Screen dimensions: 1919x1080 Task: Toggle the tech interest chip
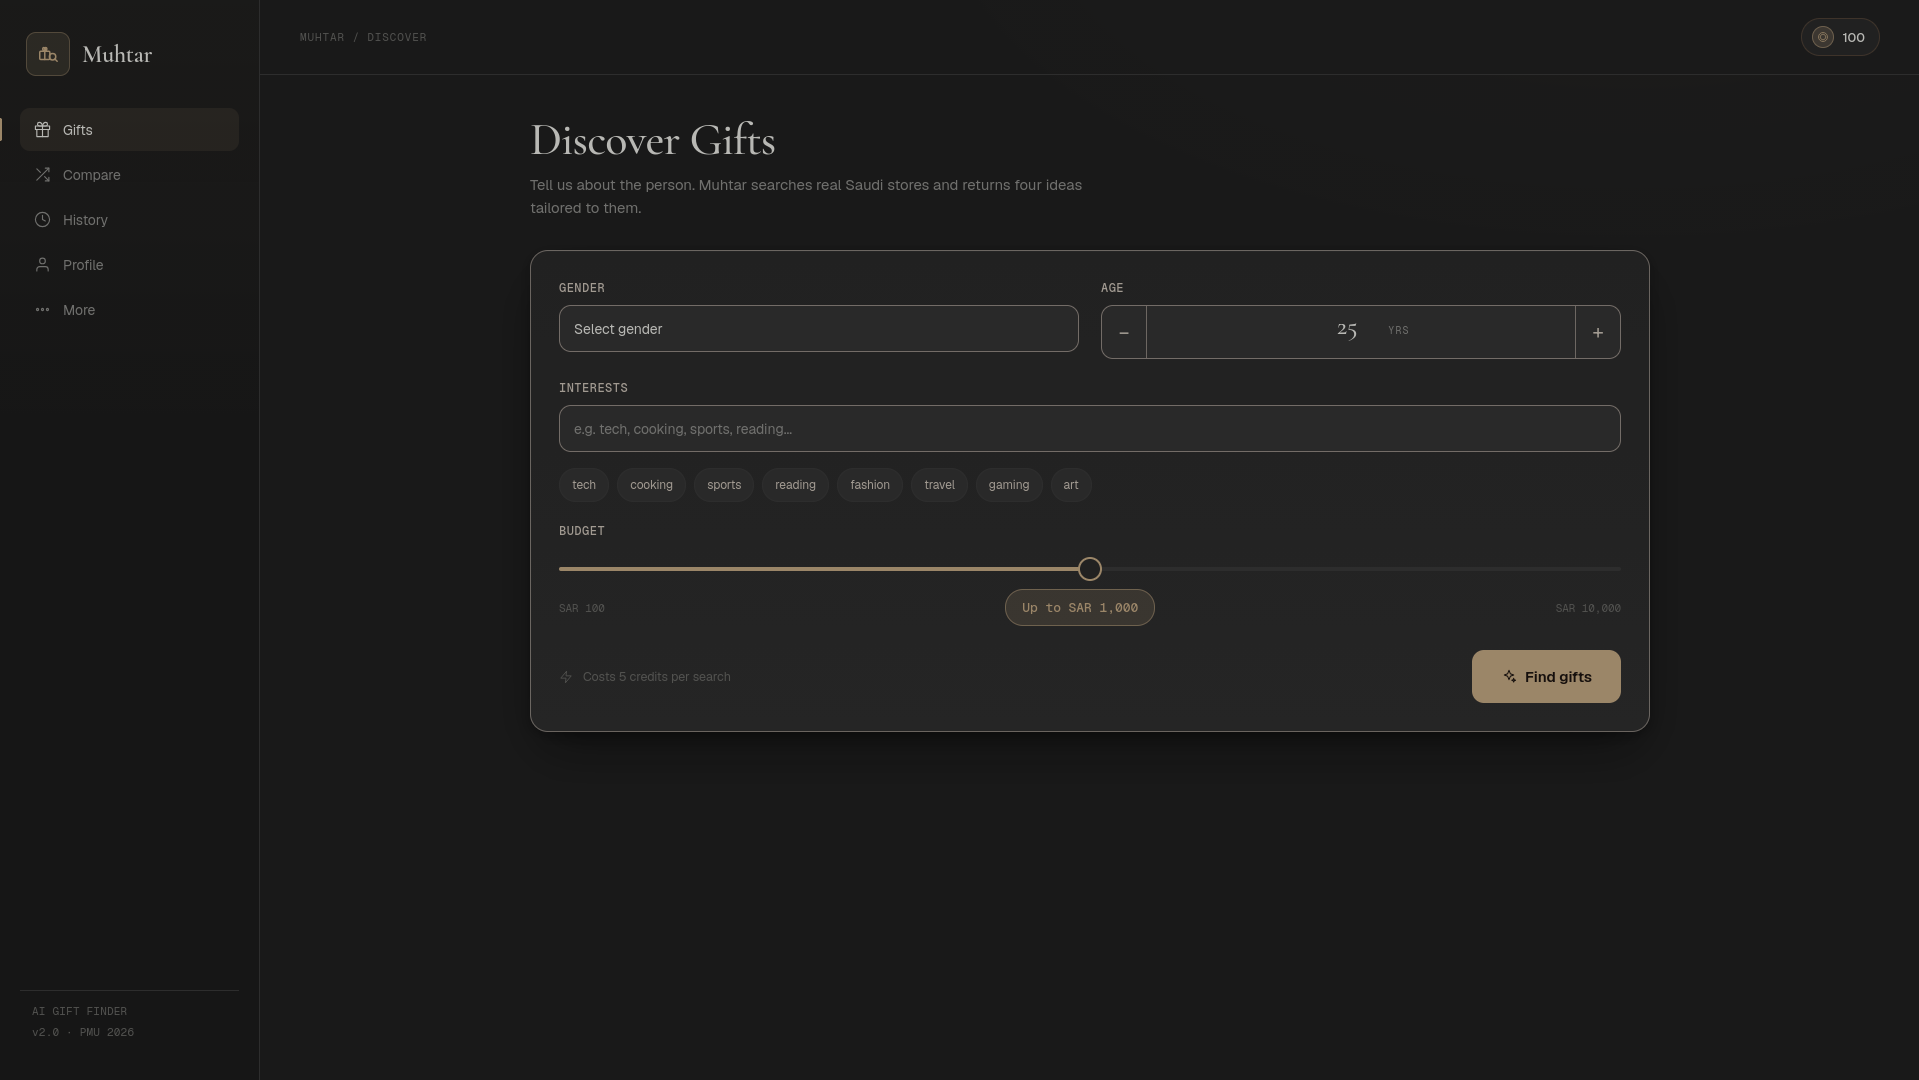[584, 485]
